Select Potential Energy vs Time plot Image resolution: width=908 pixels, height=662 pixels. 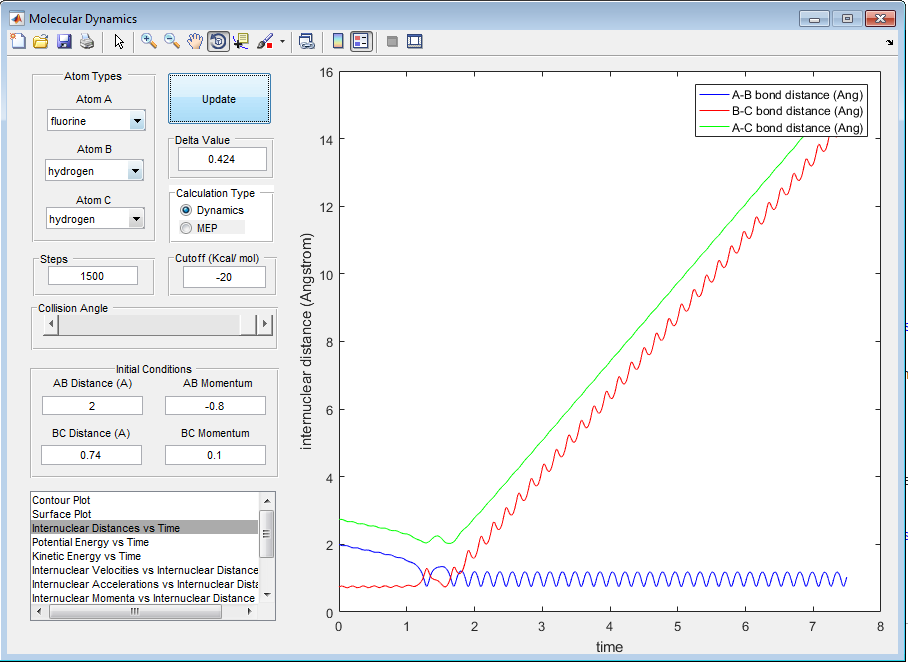[90, 542]
